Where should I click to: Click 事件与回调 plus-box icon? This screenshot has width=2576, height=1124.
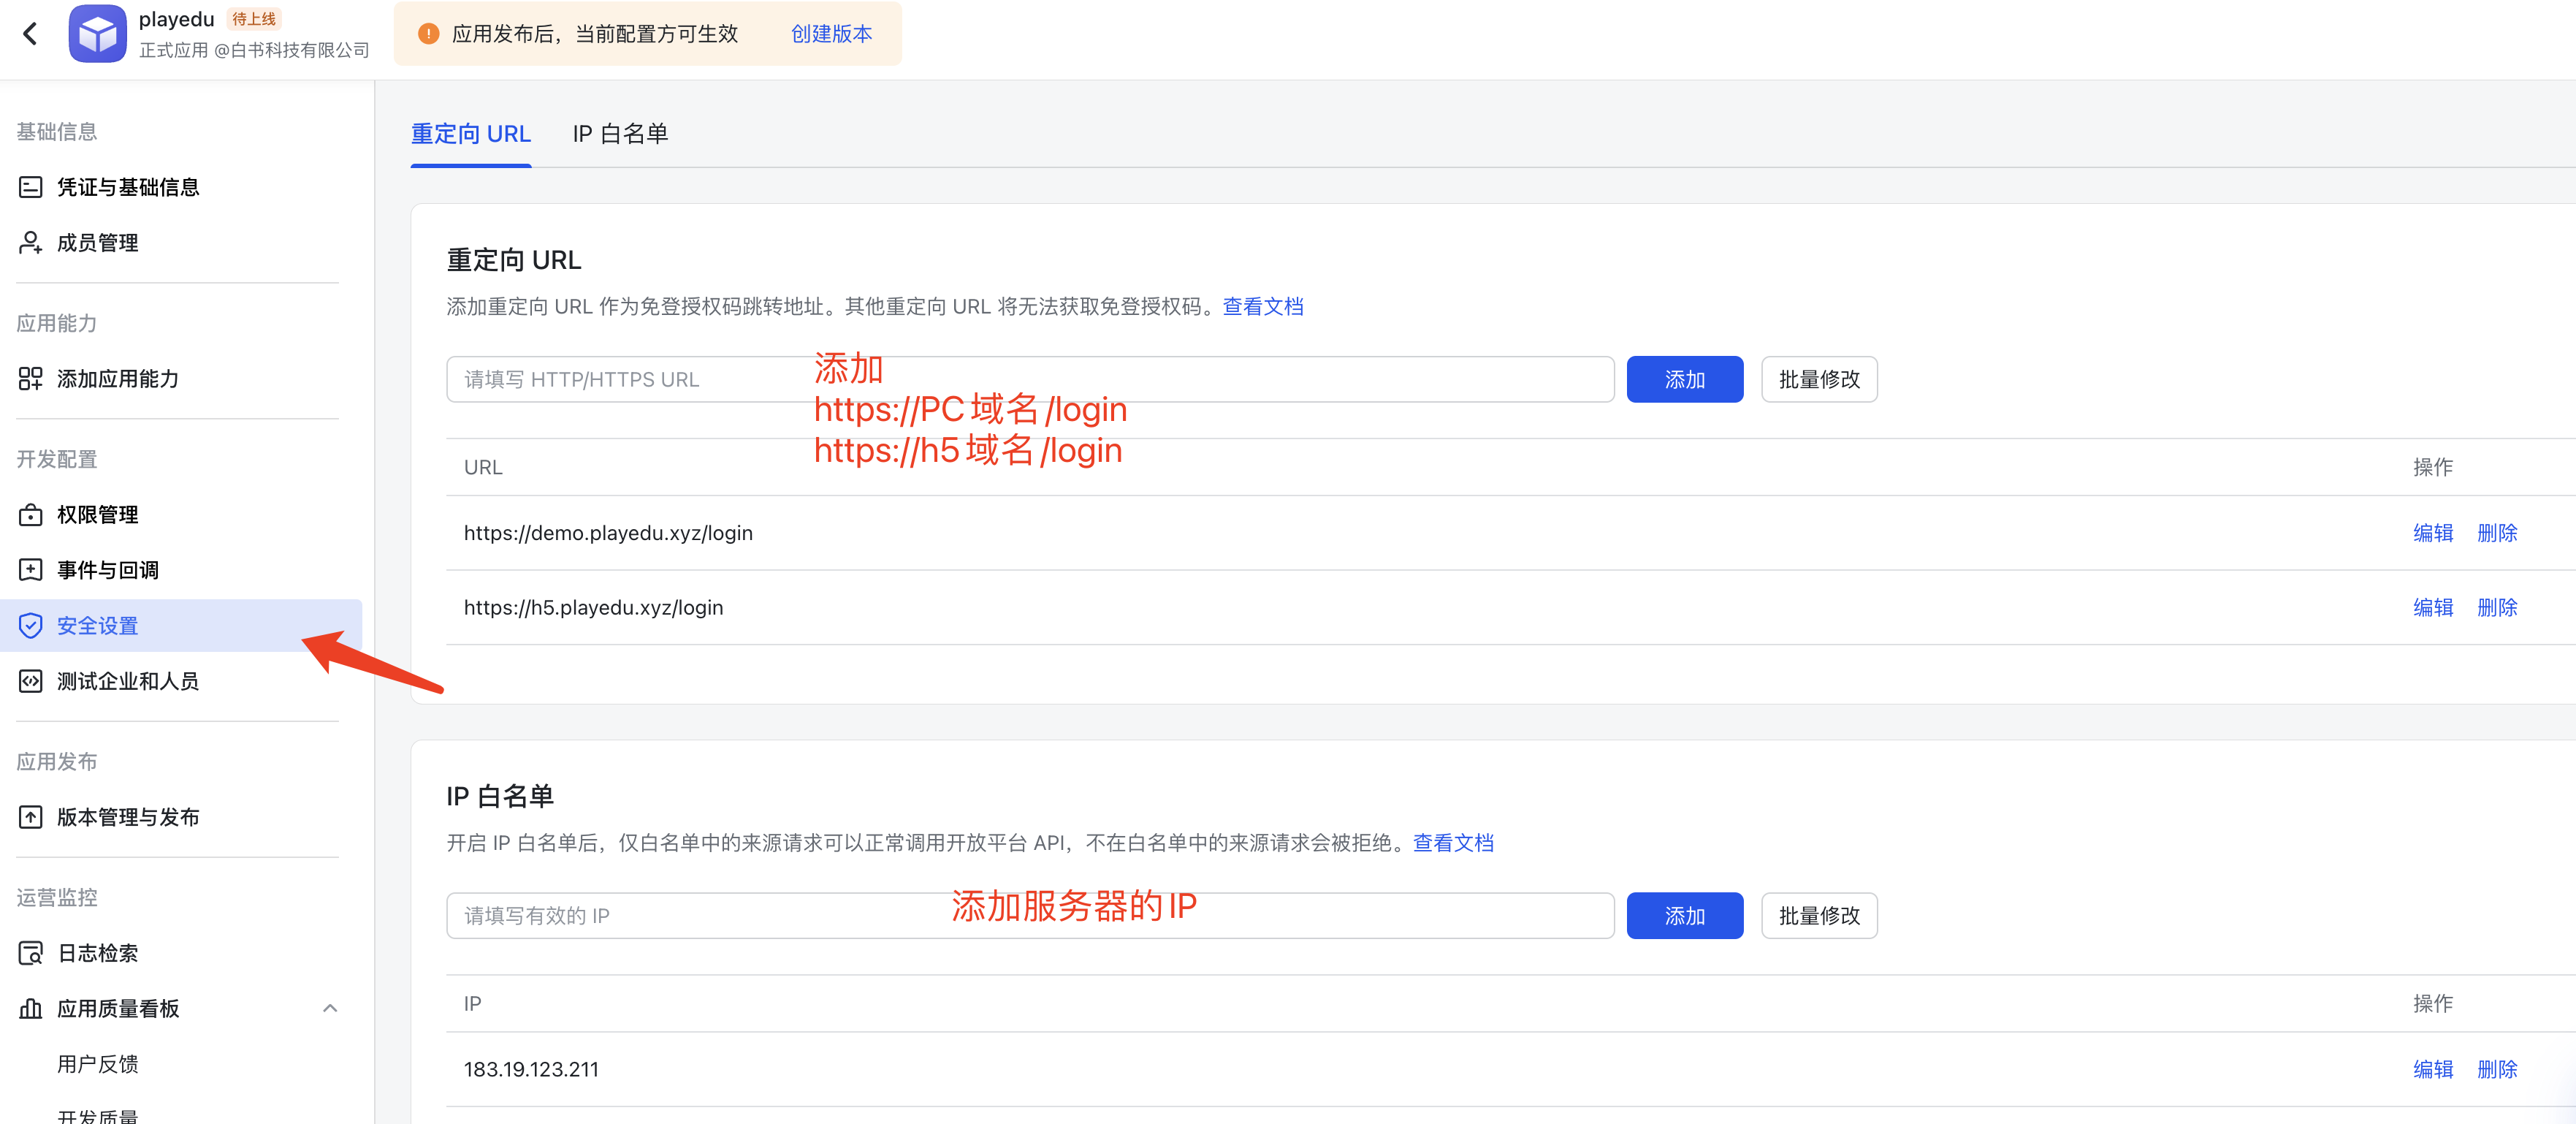[31, 570]
